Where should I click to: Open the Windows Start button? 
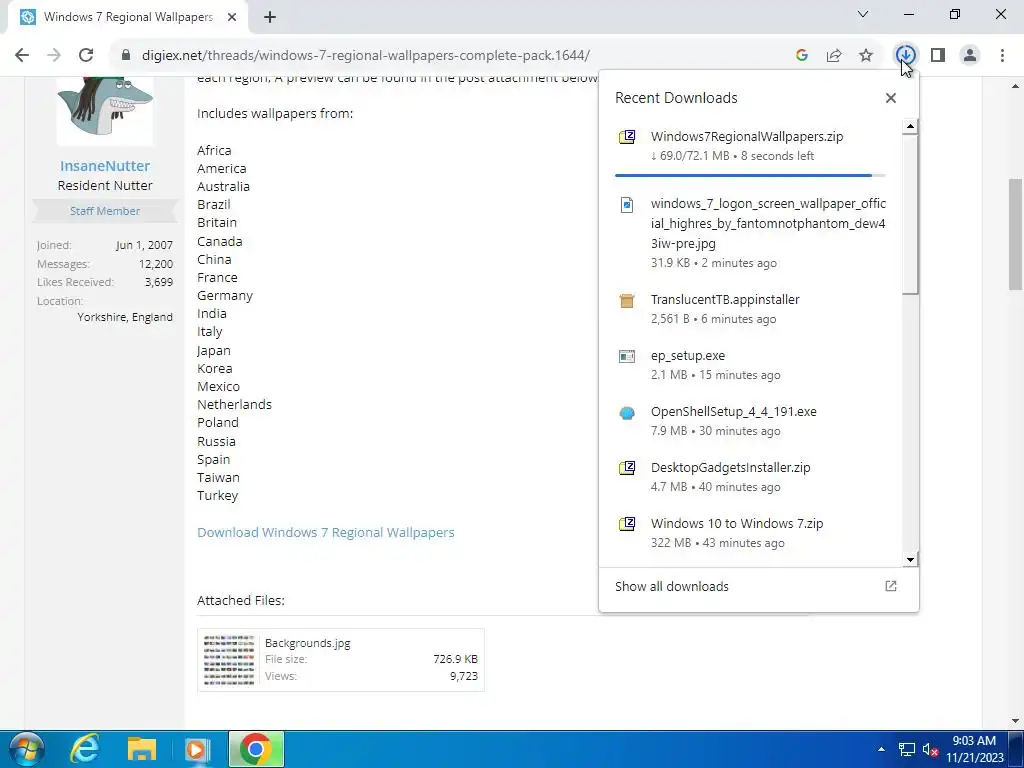click(25, 750)
